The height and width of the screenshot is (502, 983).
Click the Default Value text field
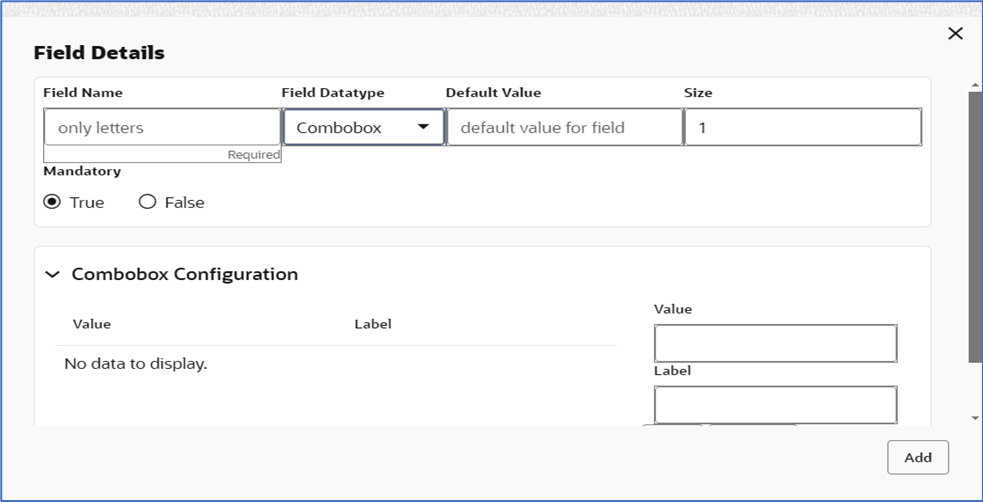point(564,127)
